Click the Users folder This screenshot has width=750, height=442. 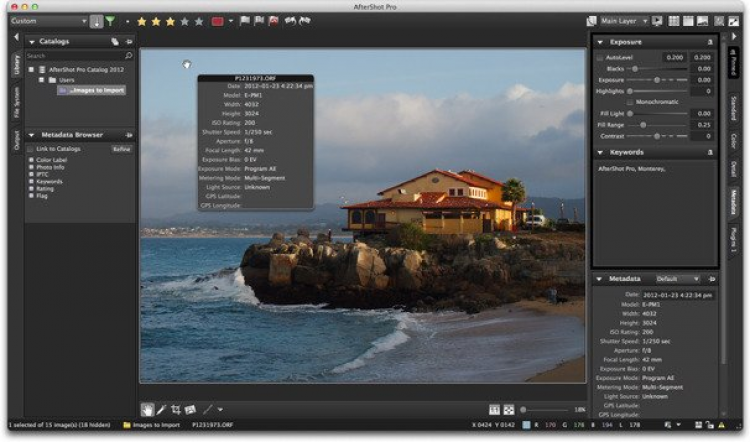coord(66,80)
